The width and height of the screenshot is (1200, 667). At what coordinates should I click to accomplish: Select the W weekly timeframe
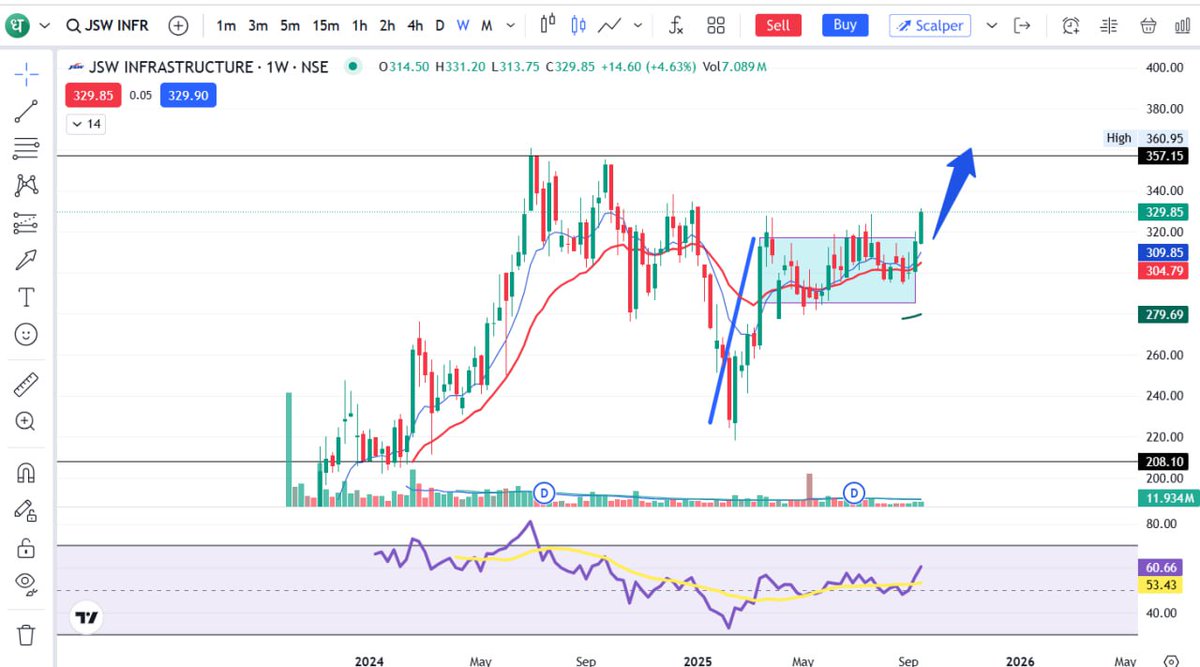pyautogui.click(x=463, y=25)
